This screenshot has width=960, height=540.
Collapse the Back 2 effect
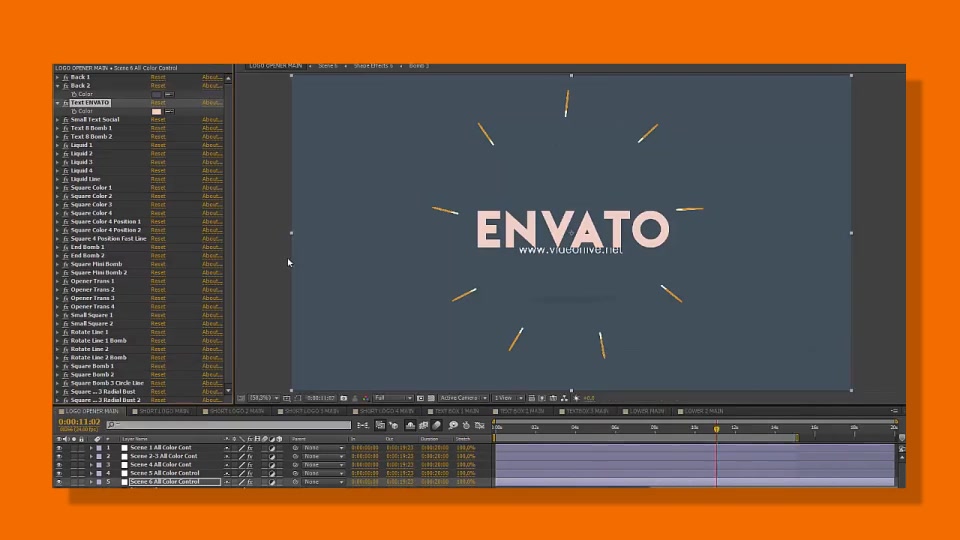tap(58, 86)
